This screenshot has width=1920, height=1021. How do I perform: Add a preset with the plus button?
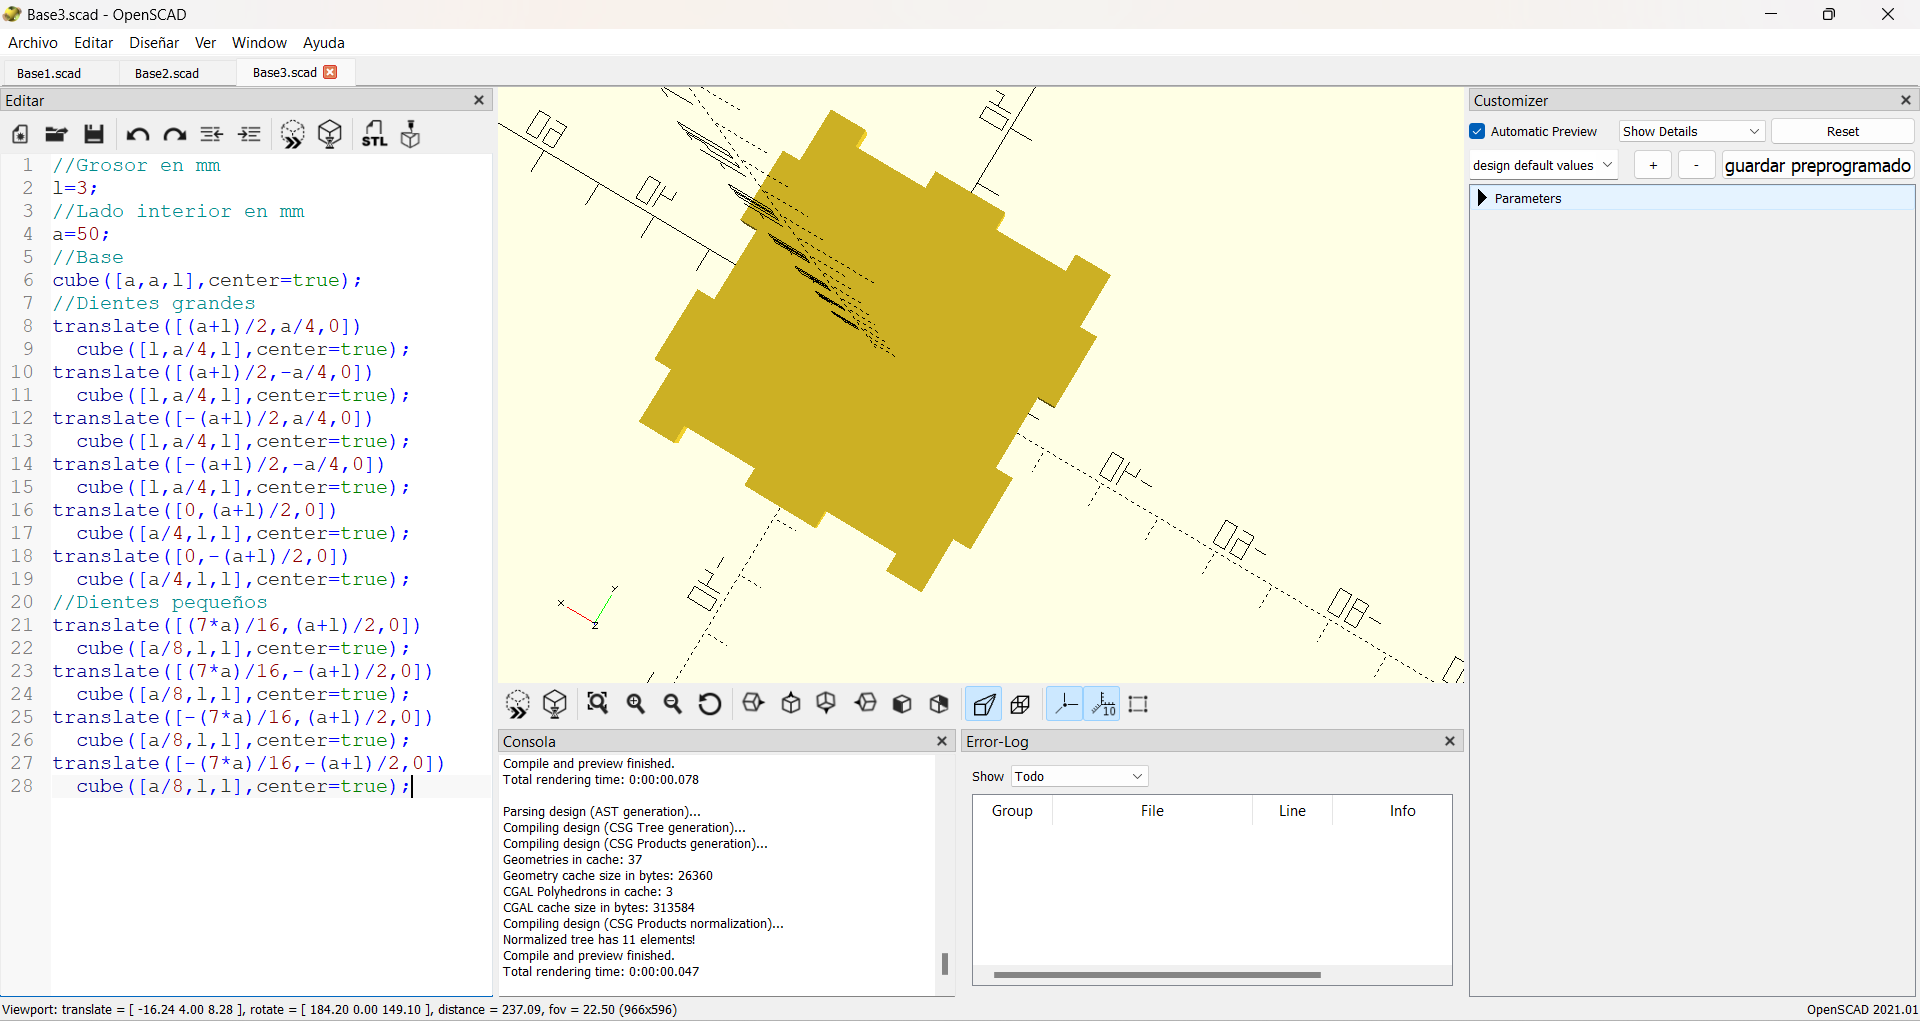point(1653,166)
